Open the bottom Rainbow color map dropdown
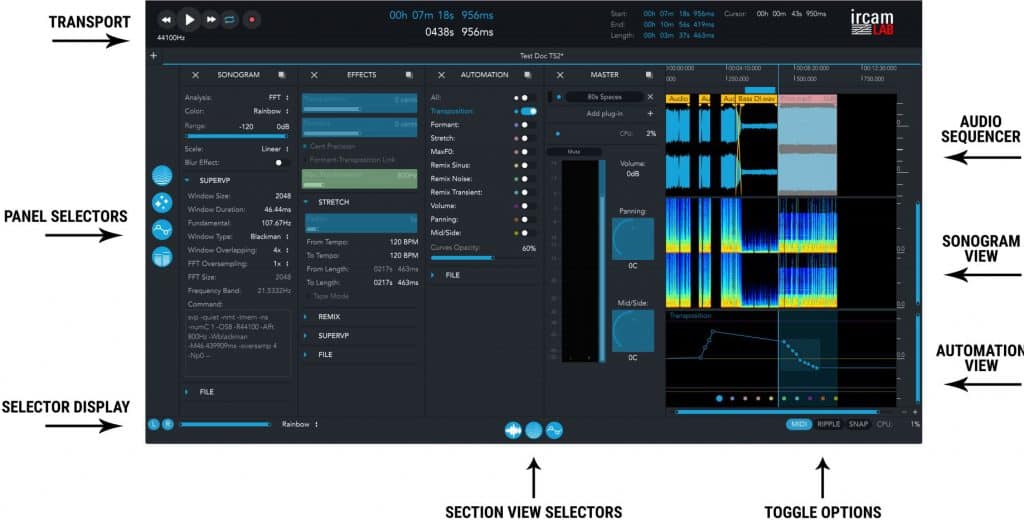The image size is (1024, 520). pos(300,424)
